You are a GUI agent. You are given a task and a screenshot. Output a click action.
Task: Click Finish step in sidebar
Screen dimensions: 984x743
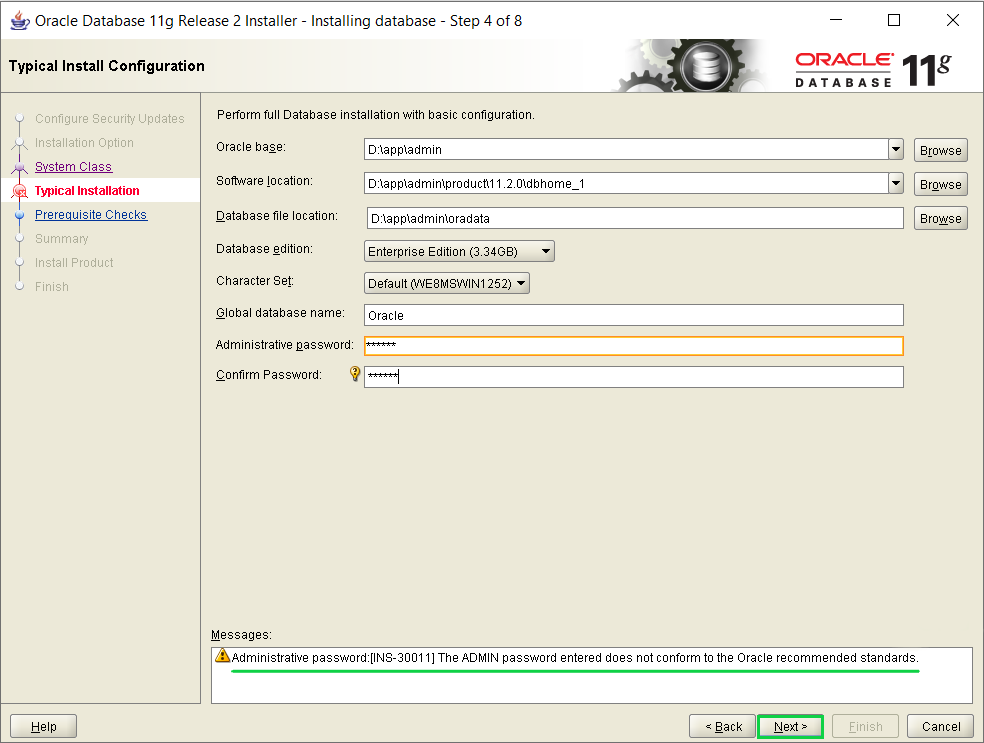coord(51,286)
